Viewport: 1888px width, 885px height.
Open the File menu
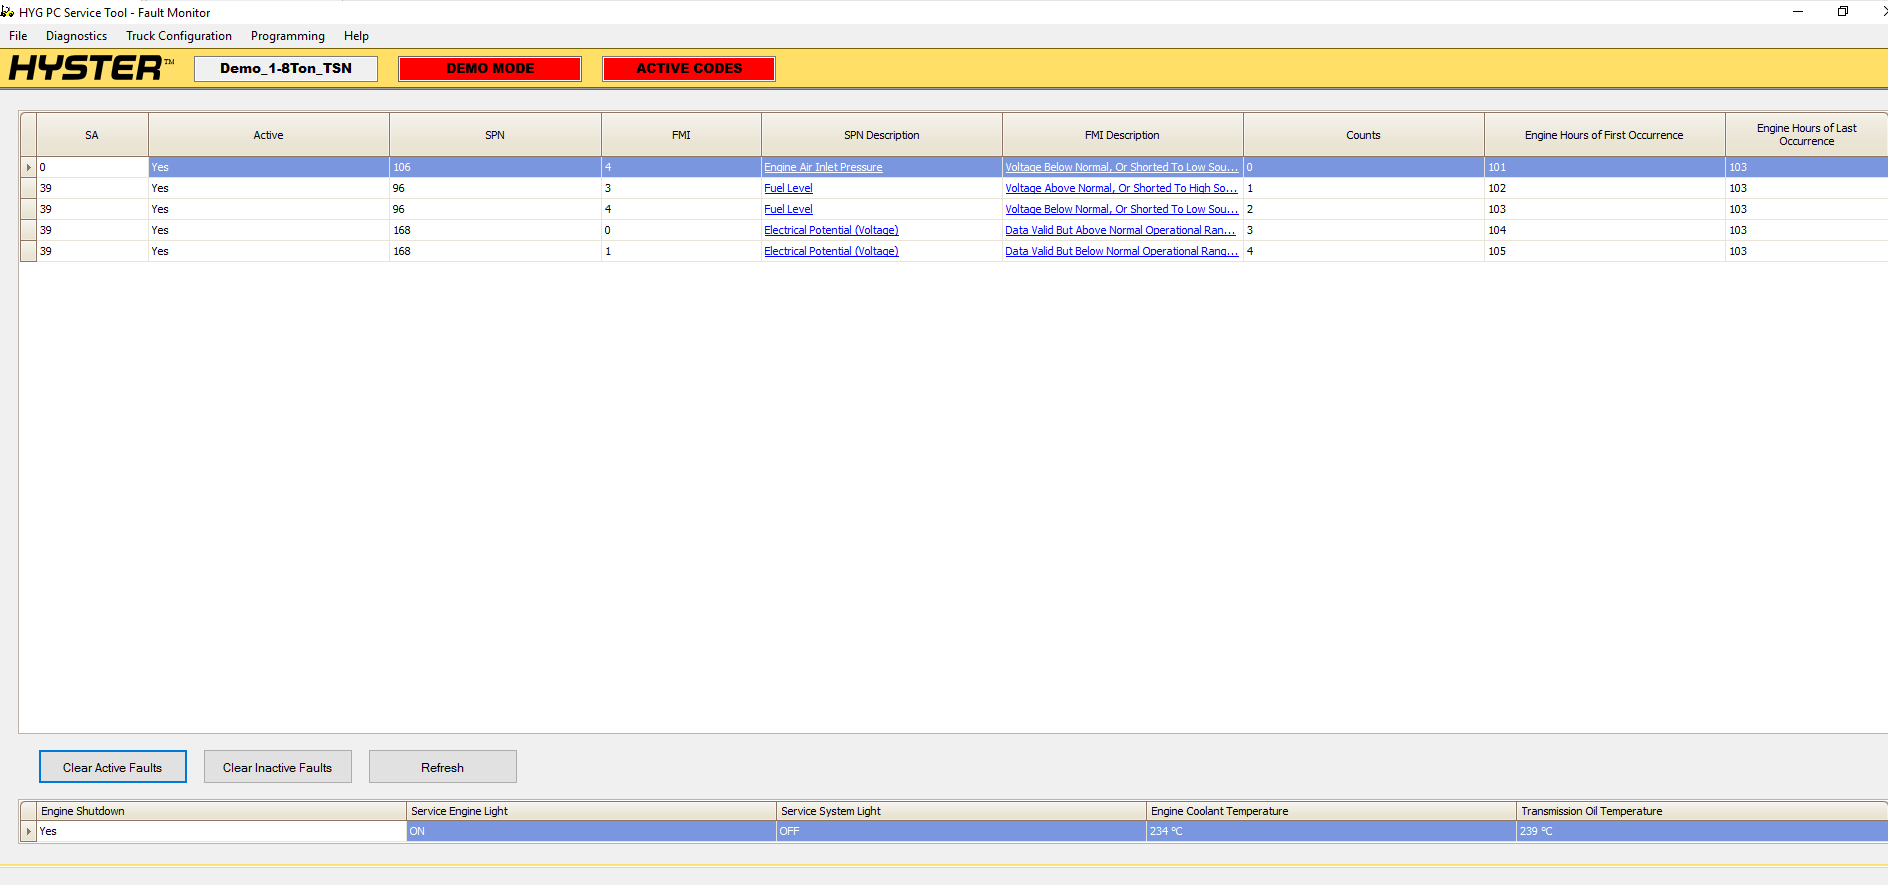[x=18, y=36]
